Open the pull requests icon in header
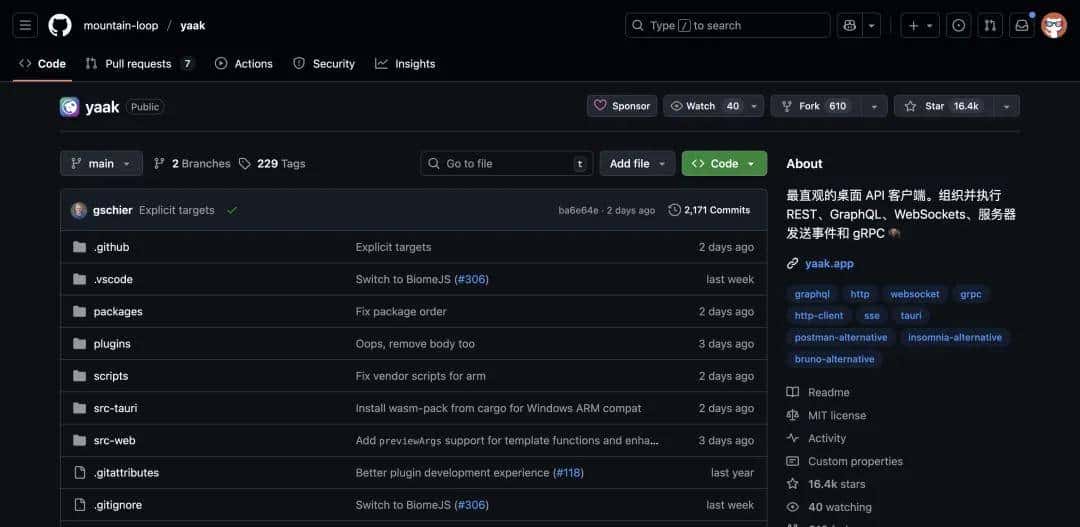This screenshot has width=1080, height=527. pyautogui.click(x=990, y=25)
